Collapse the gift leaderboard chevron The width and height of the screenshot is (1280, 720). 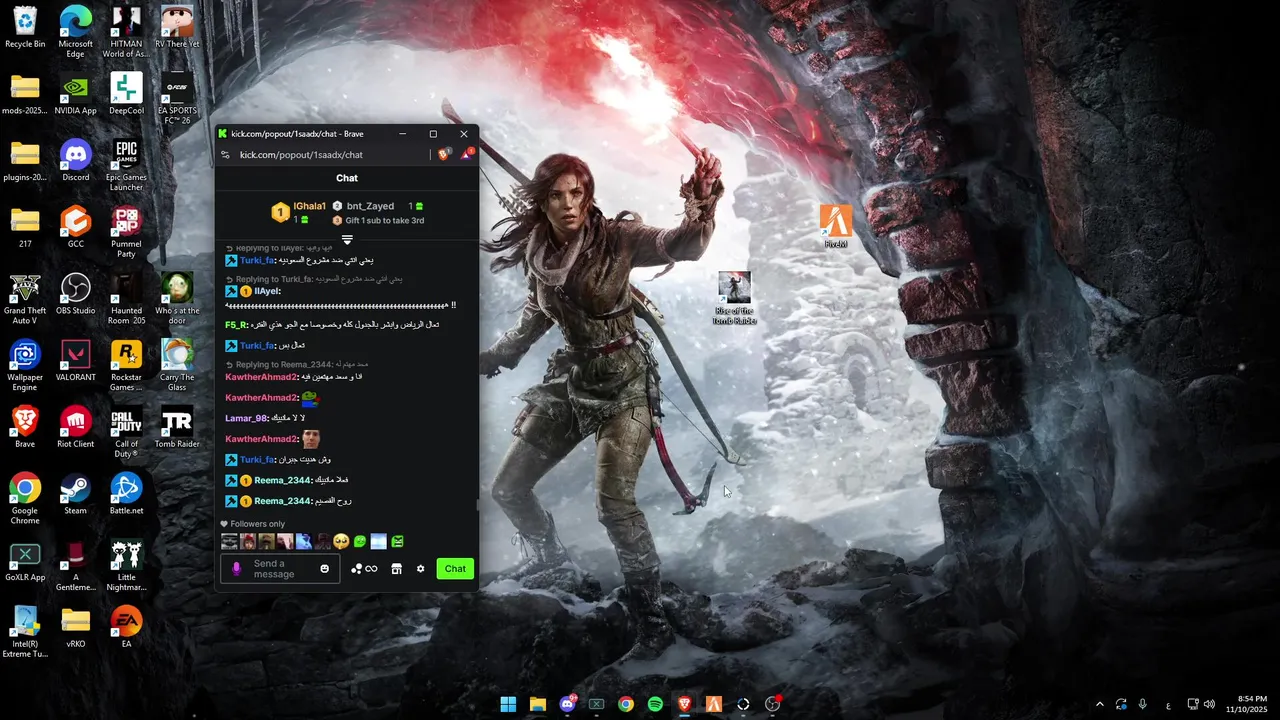click(347, 239)
